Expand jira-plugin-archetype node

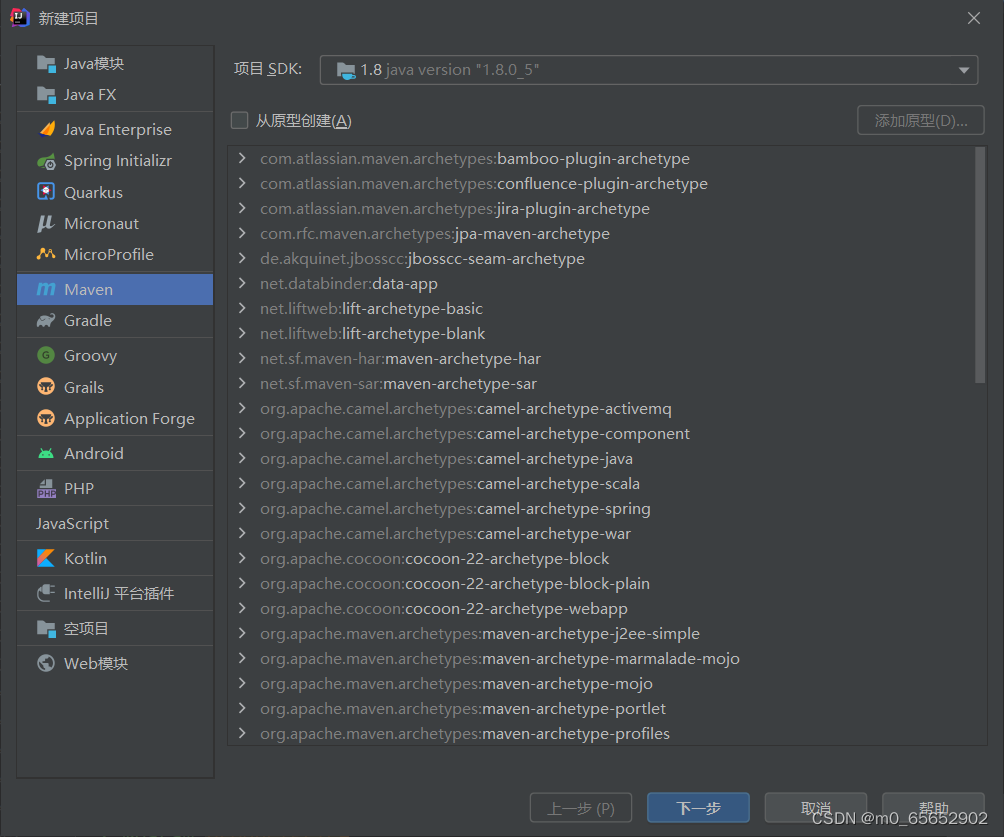[x=243, y=208]
